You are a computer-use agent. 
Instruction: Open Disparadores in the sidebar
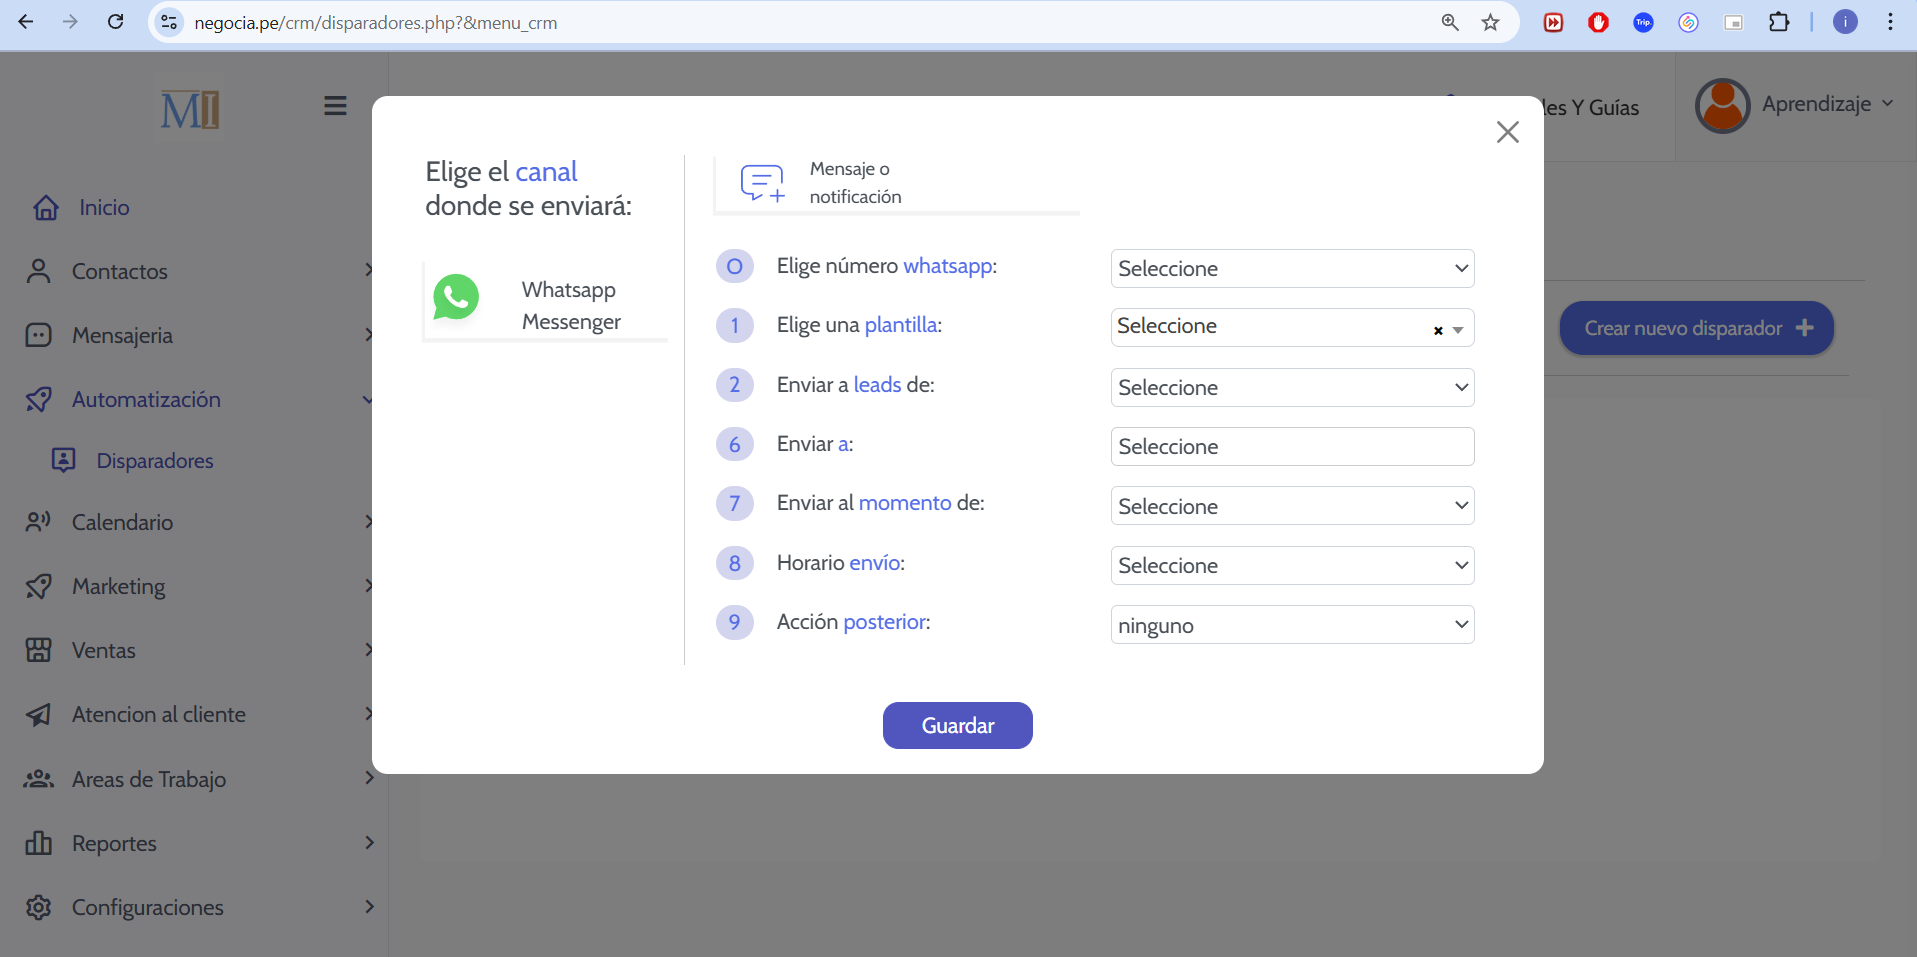click(155, 461)
